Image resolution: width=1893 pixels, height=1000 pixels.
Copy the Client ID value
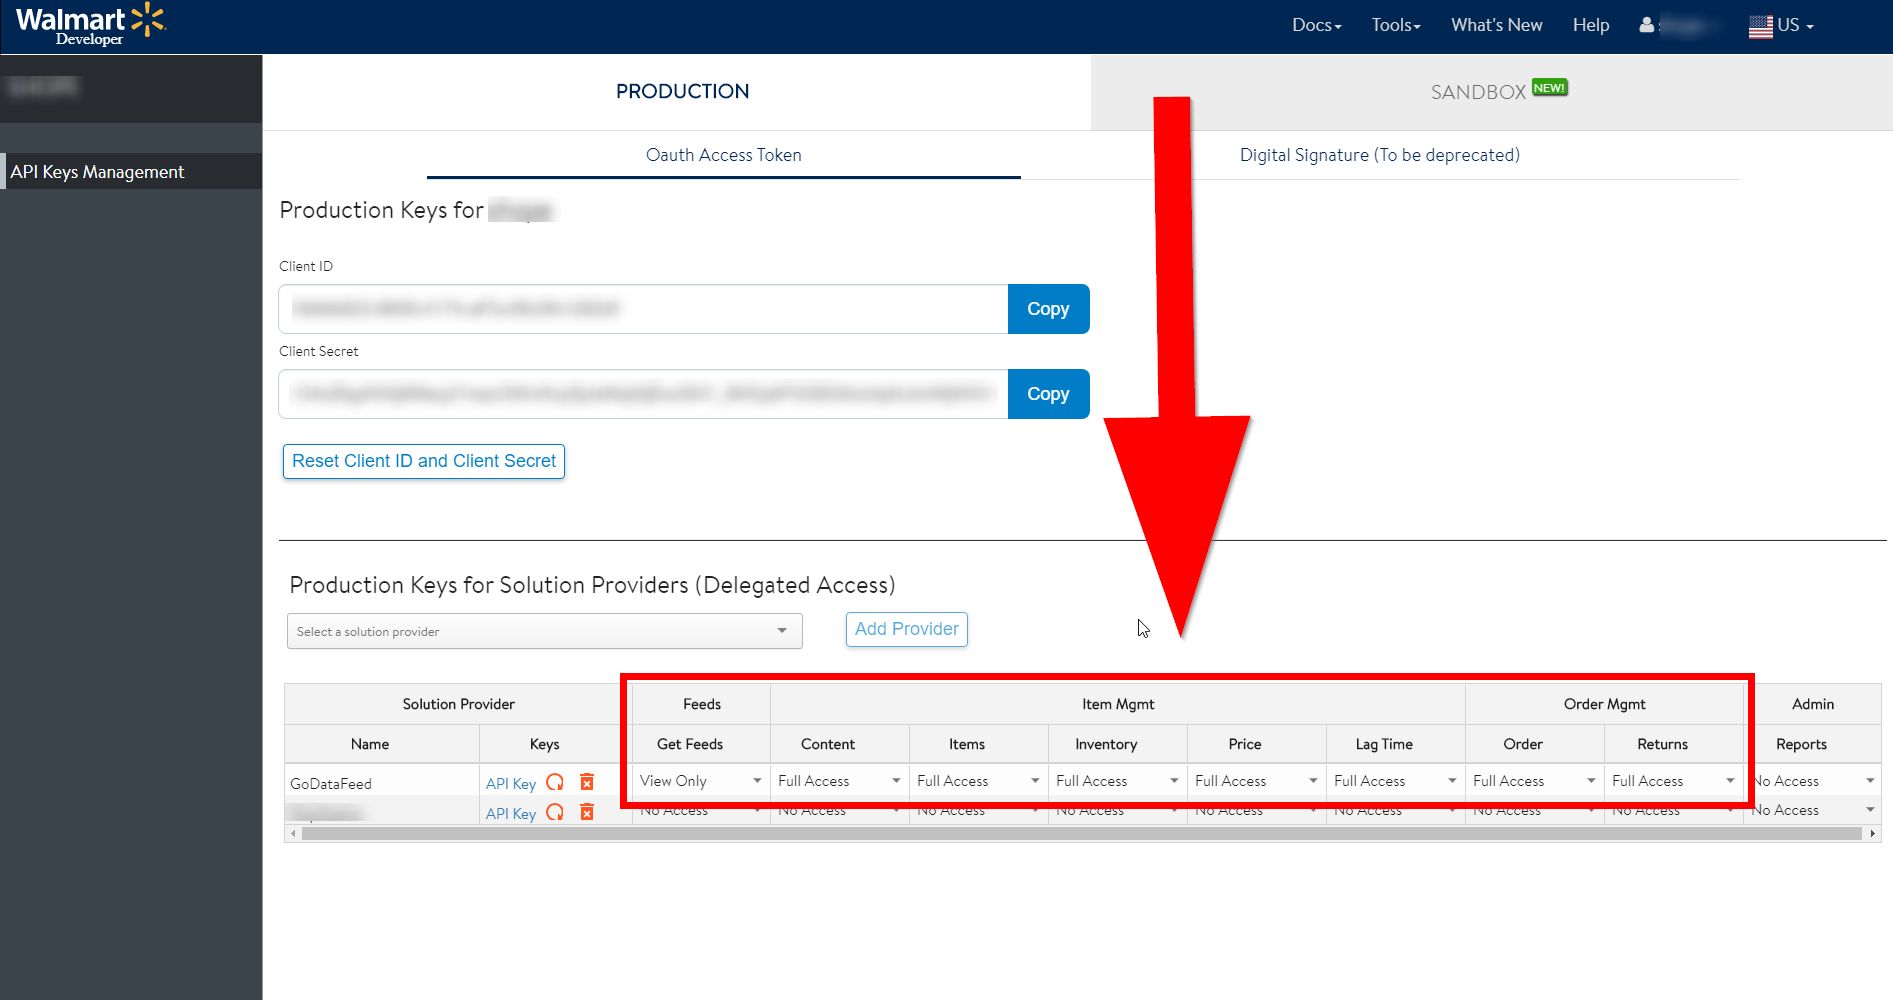[x=1048, y=309]
